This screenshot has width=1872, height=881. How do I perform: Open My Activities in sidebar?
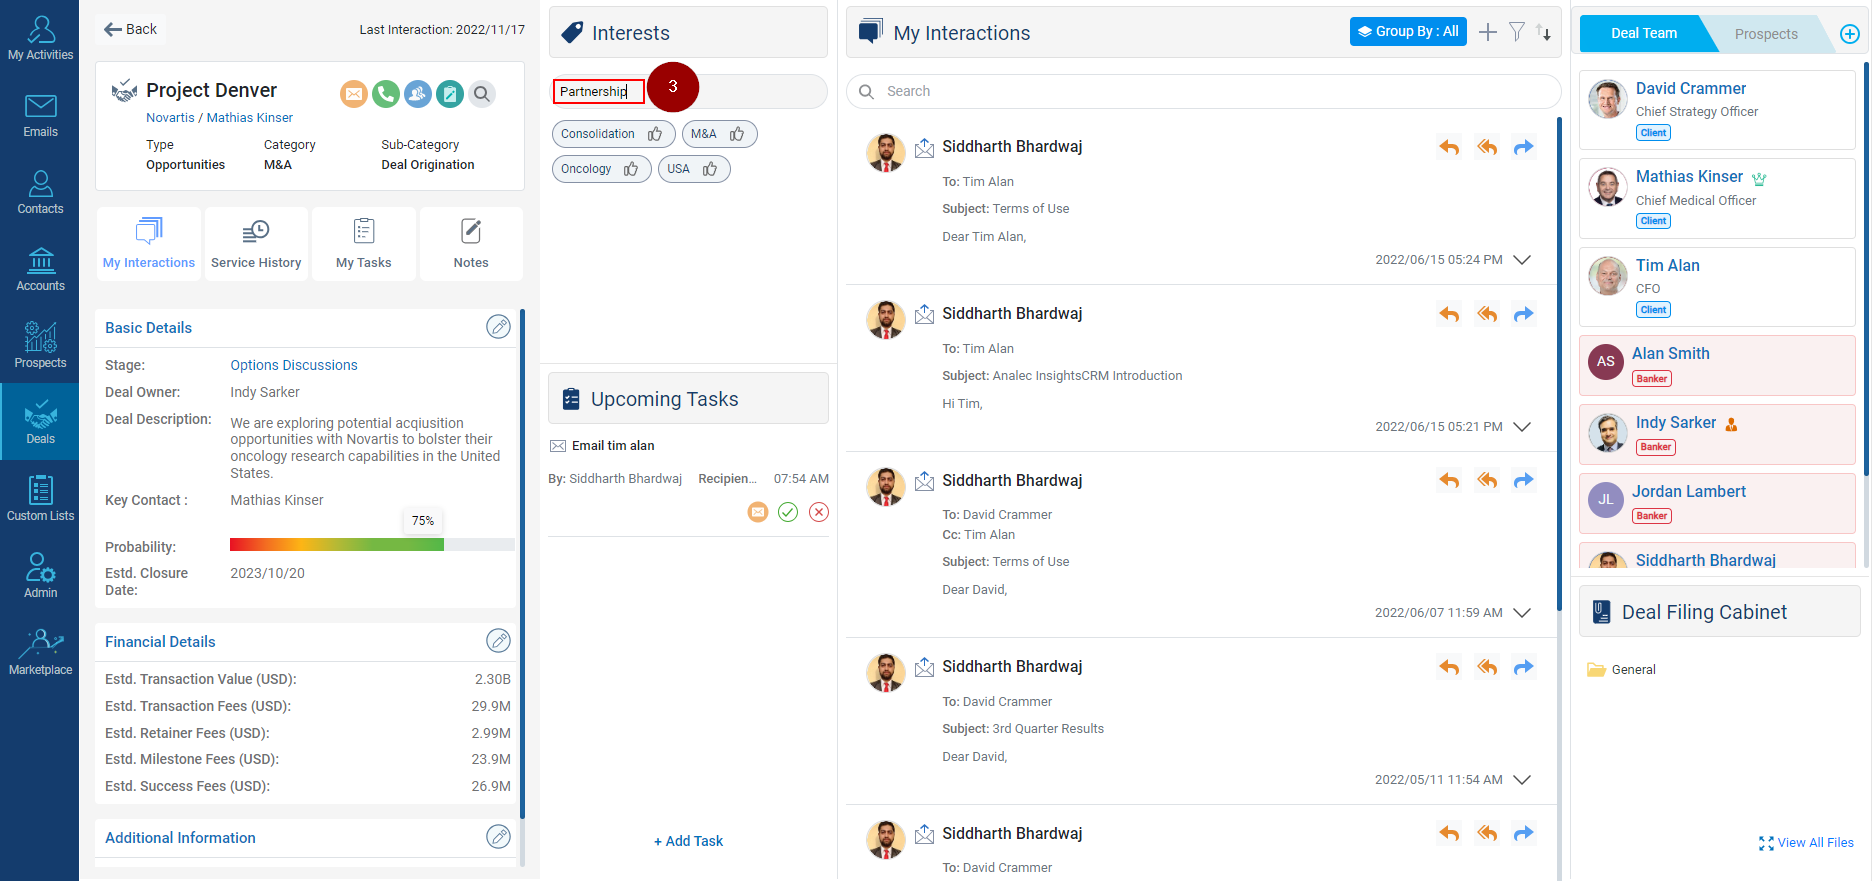pos(40,38)
